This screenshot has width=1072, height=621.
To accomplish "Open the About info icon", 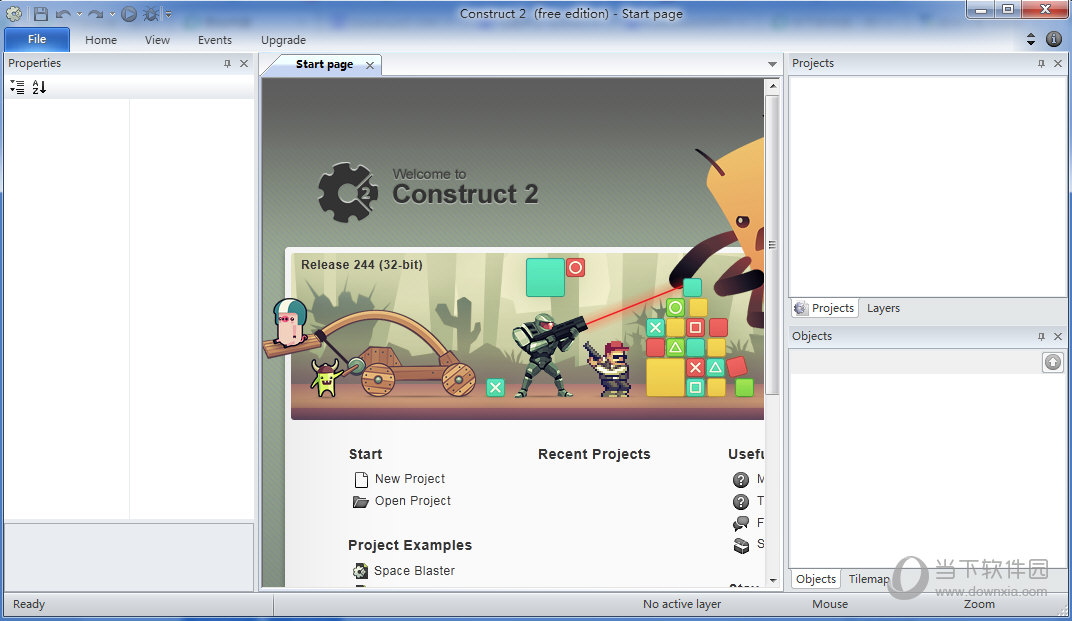I will click(x=1054, y=40).
